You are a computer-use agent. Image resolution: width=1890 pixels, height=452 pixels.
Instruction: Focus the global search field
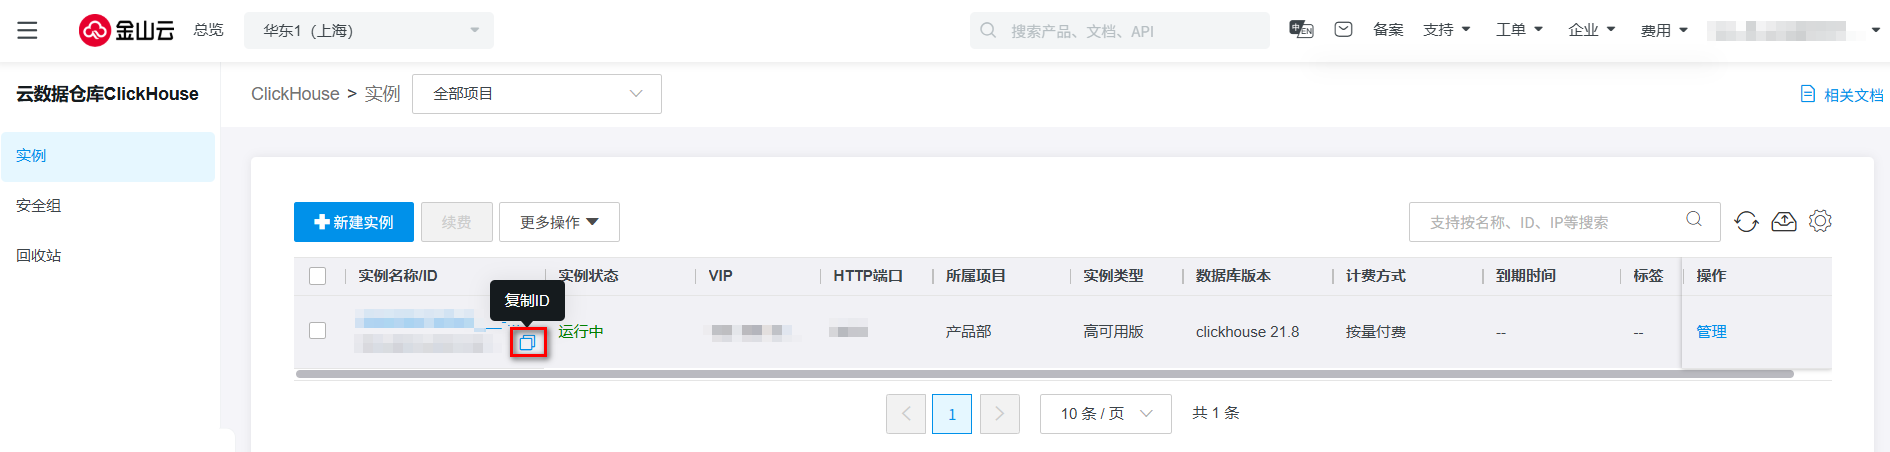tap(1120, 30)
